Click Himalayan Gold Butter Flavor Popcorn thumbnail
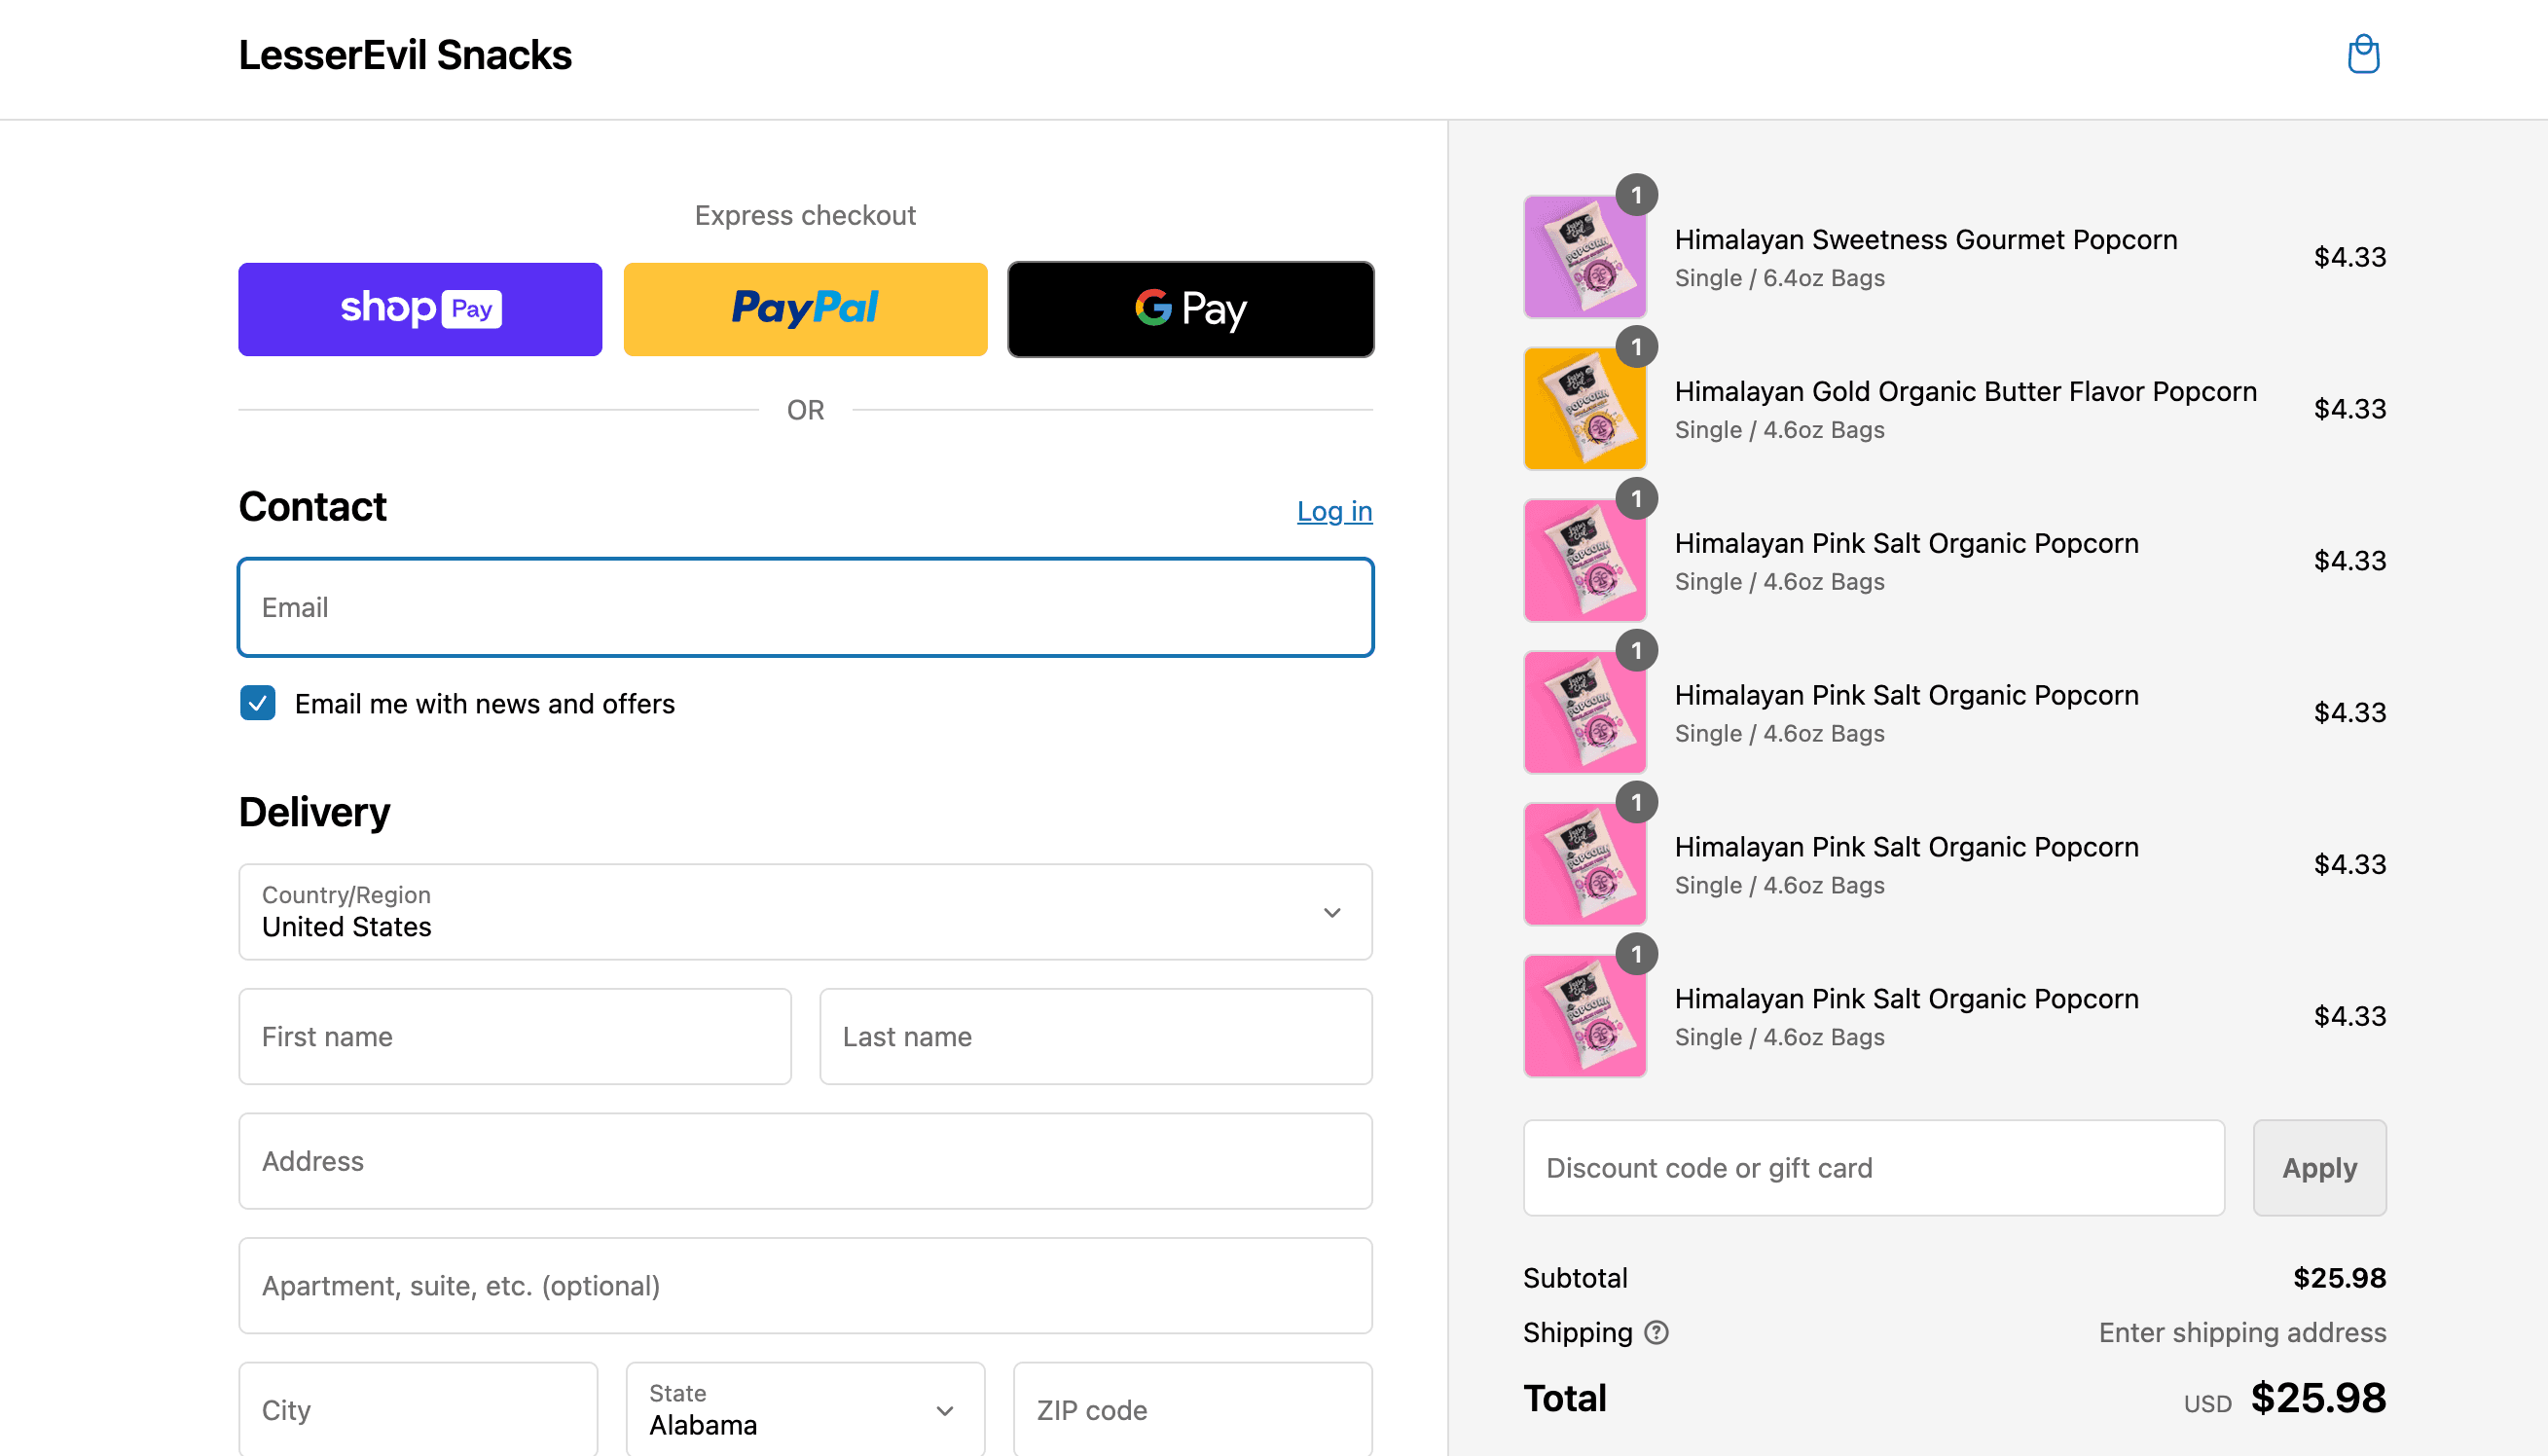This screenshot has height=1456, width=2548. click(1585, 409)
